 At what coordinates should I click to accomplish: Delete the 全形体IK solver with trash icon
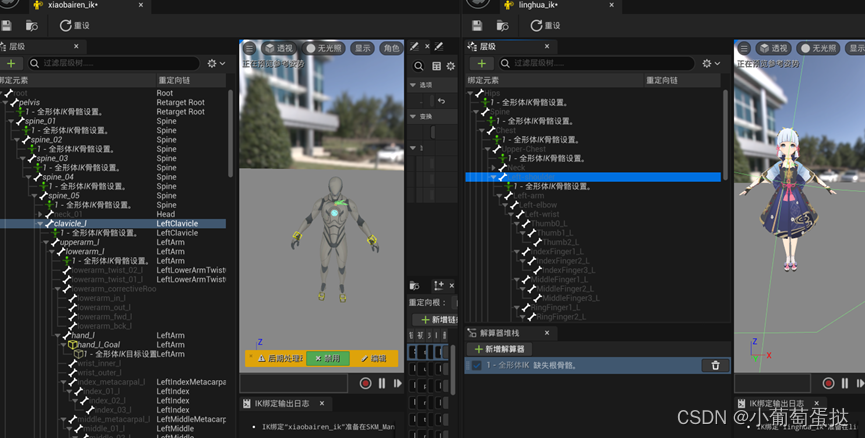715,365
